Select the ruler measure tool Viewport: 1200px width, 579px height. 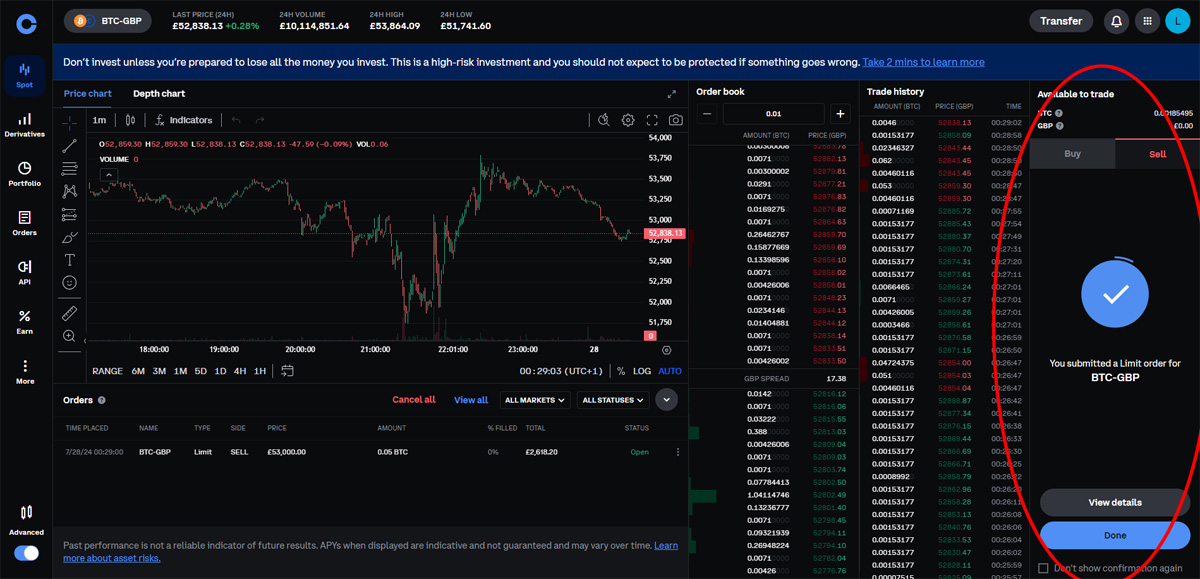[x=69, y=313]
